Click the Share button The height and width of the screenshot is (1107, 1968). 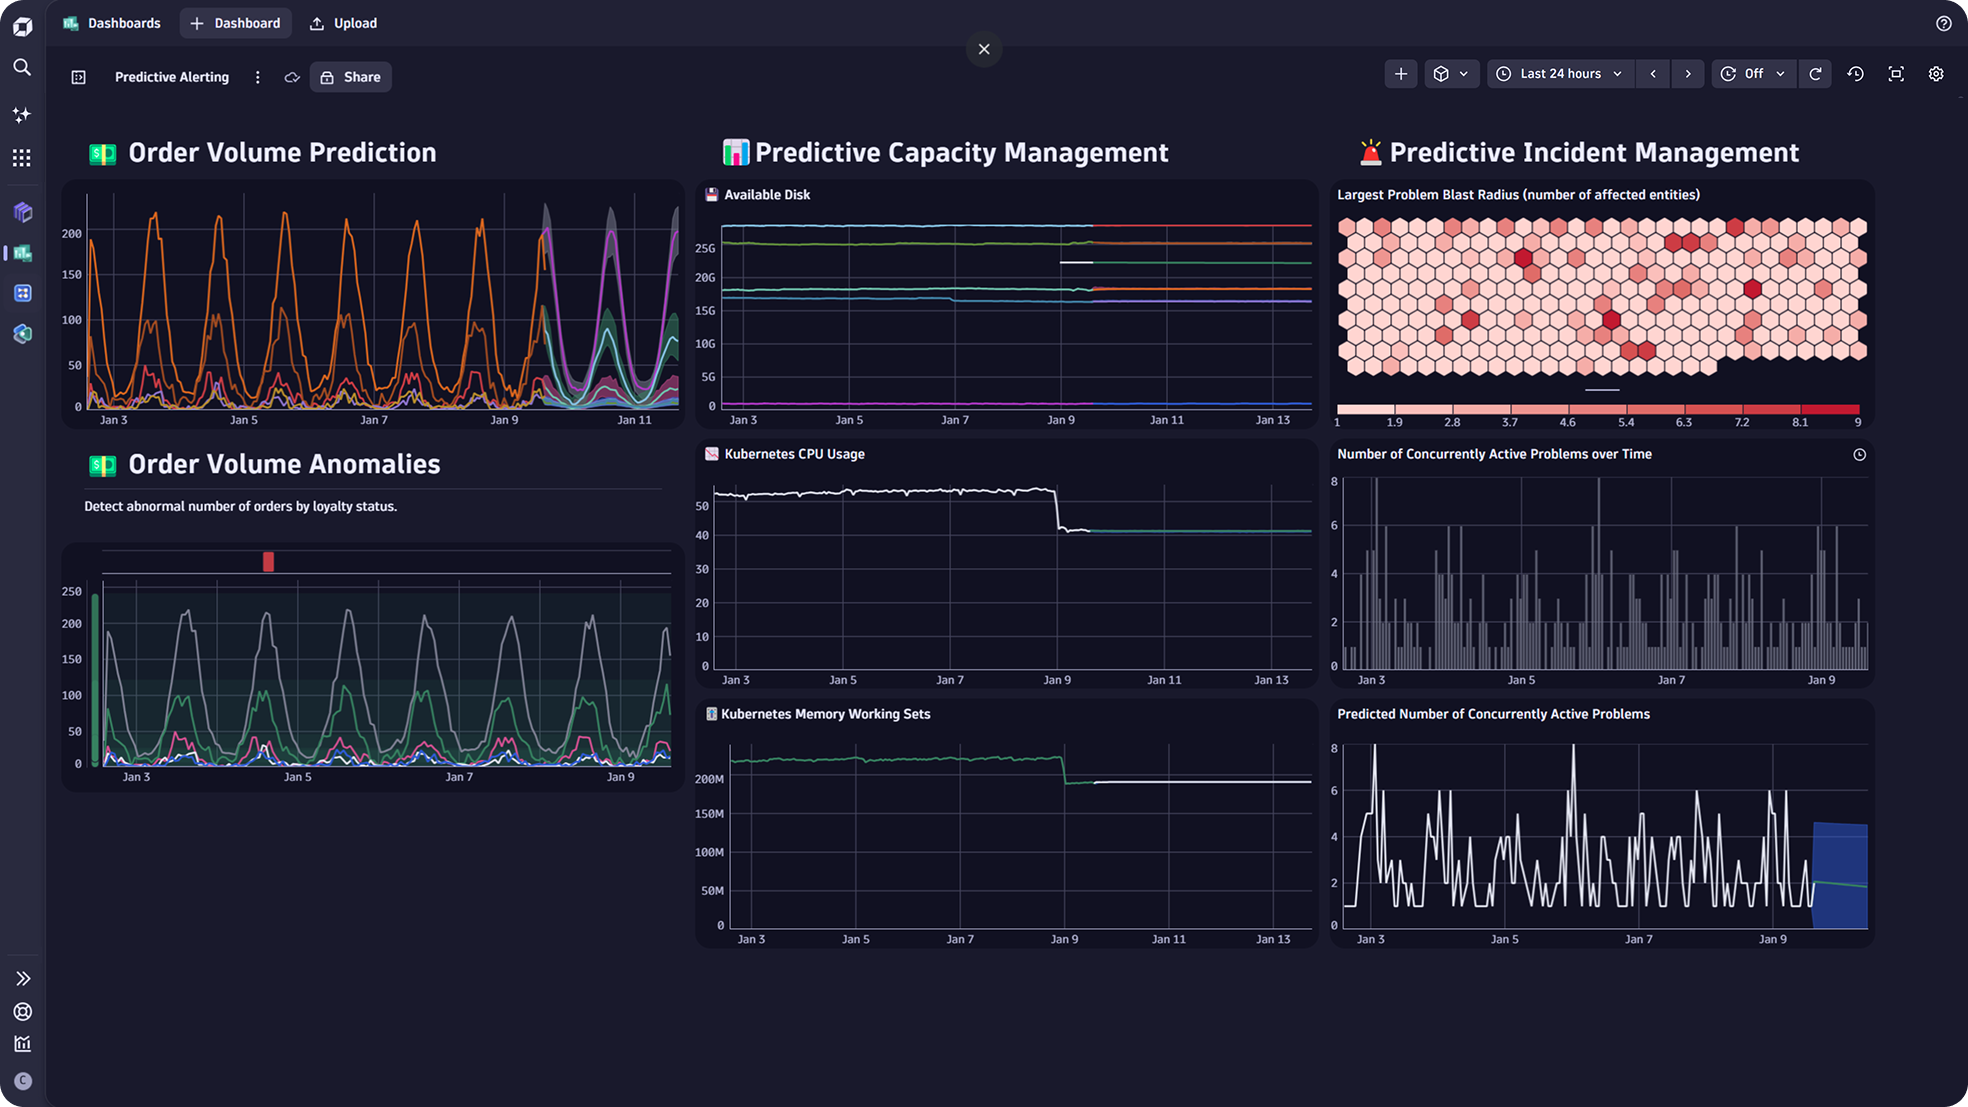(350, 77)
